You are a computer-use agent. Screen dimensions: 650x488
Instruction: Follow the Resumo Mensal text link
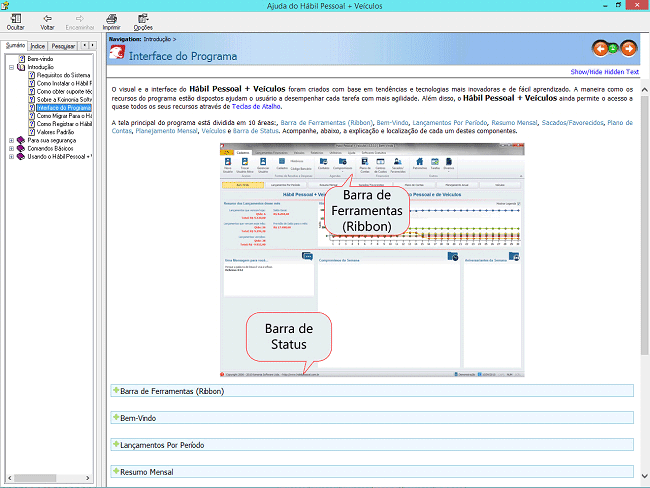[514, 123]
